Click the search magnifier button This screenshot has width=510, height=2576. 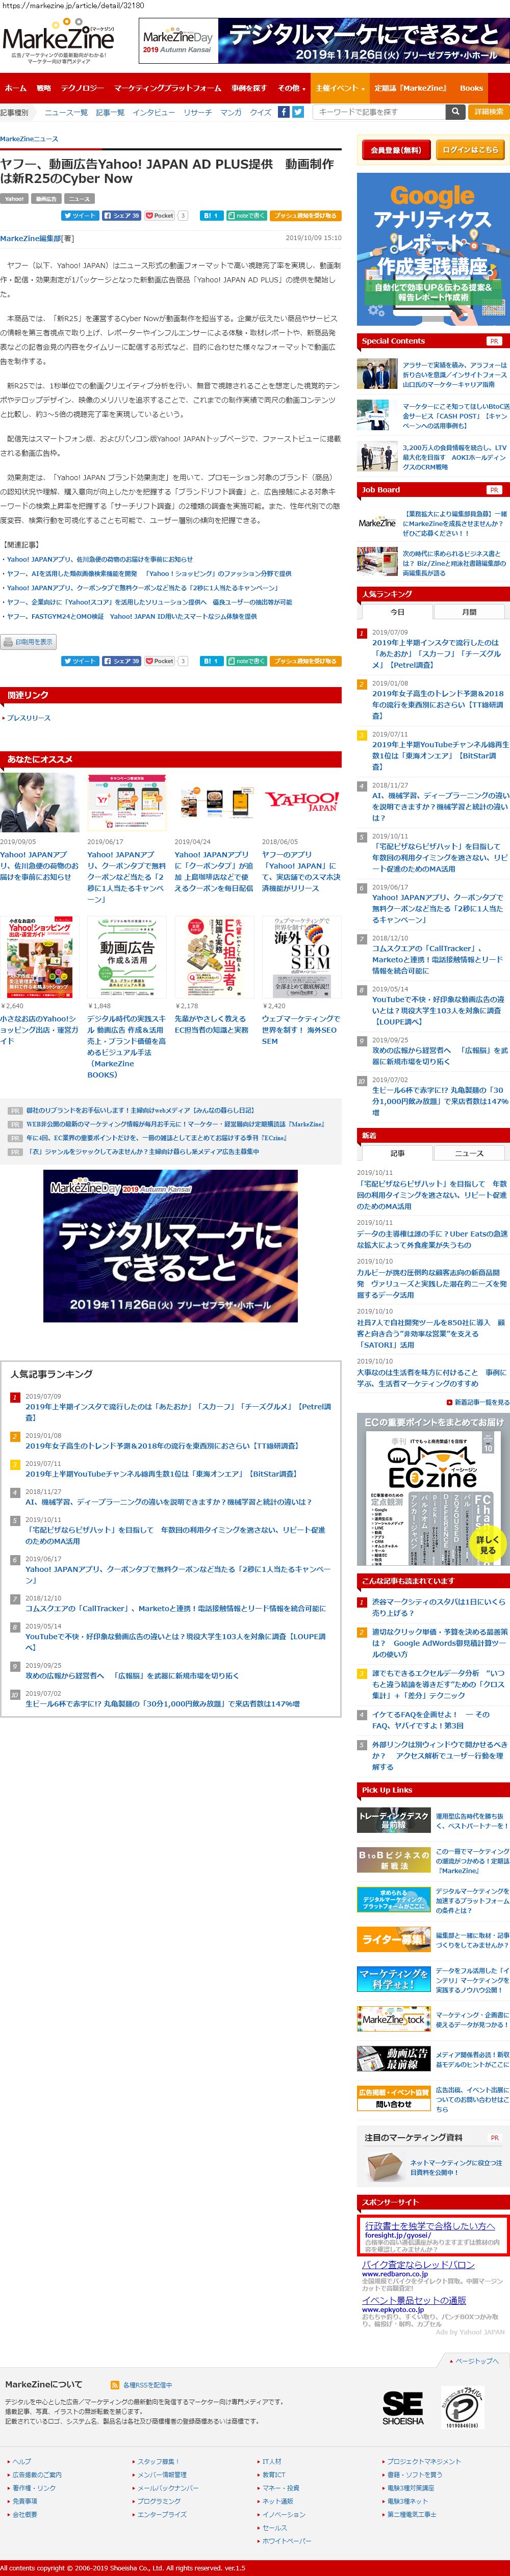click(456, 112)
